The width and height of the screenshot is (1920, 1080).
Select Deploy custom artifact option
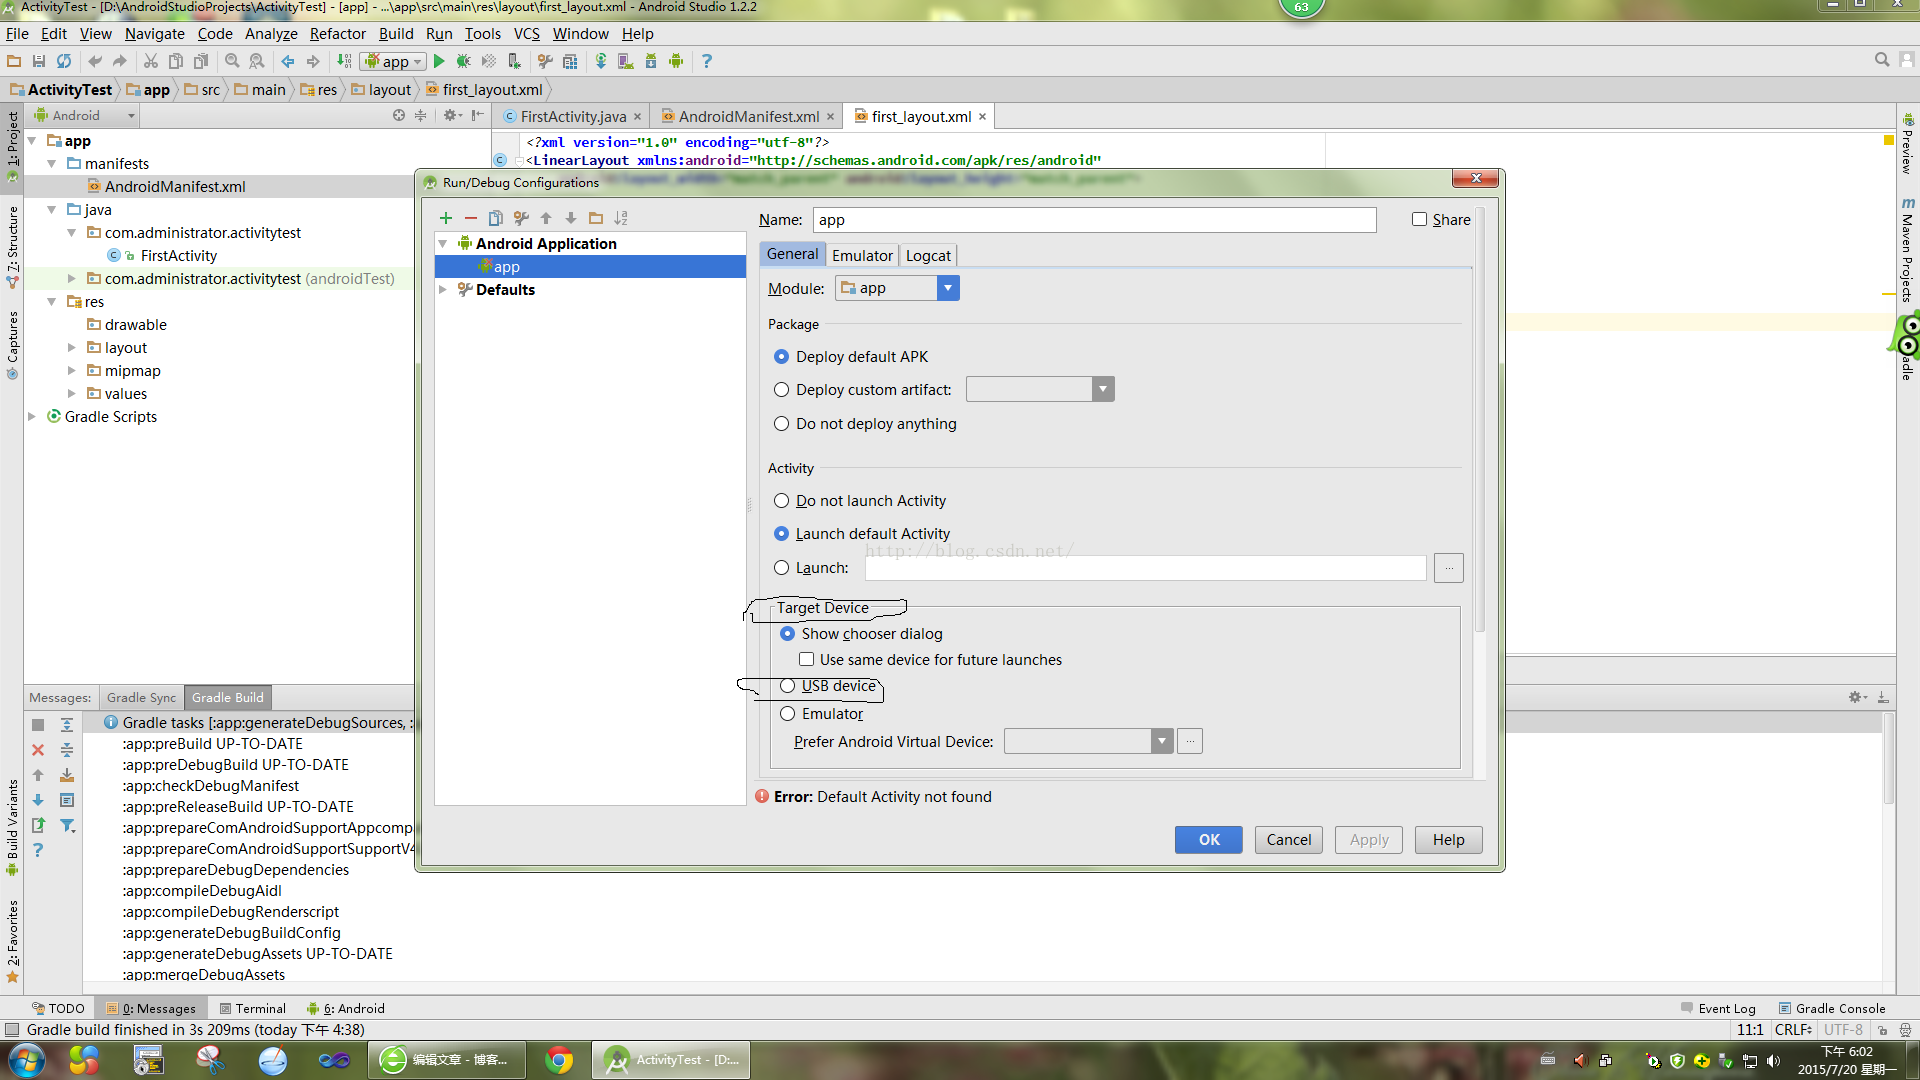coord(782,390)
